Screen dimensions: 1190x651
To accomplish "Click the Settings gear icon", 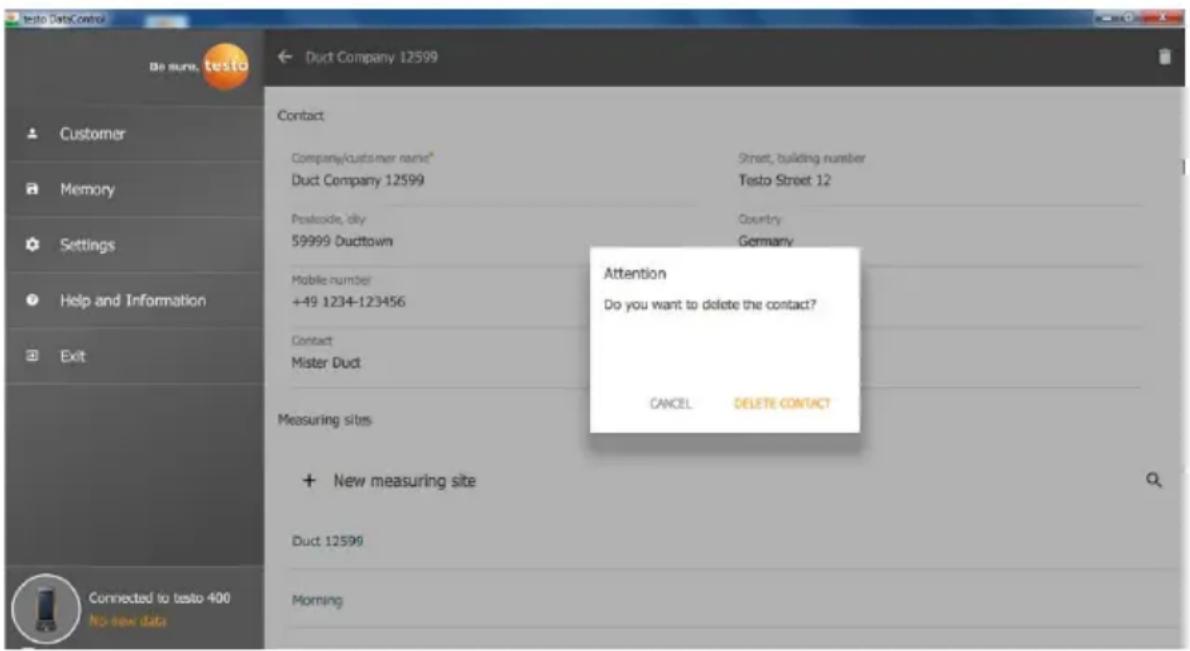I will coord(32,244).
